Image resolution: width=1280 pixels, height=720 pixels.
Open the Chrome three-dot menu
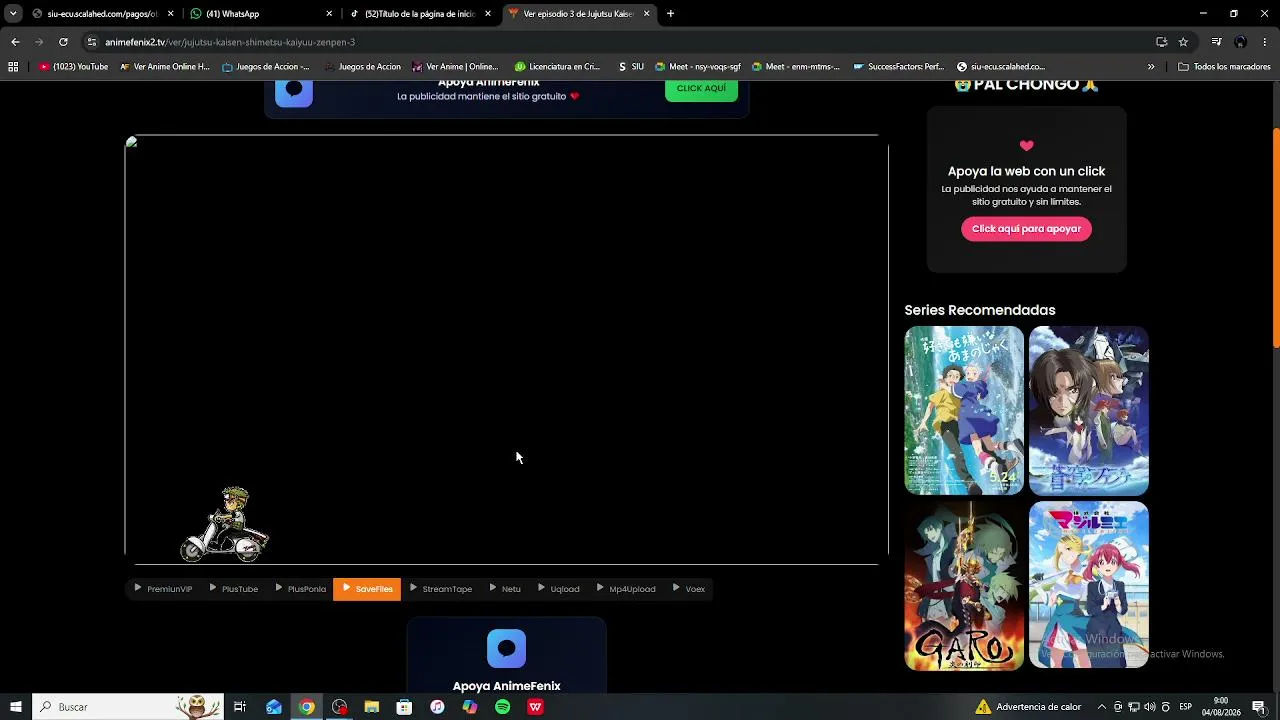point(1265,42)
